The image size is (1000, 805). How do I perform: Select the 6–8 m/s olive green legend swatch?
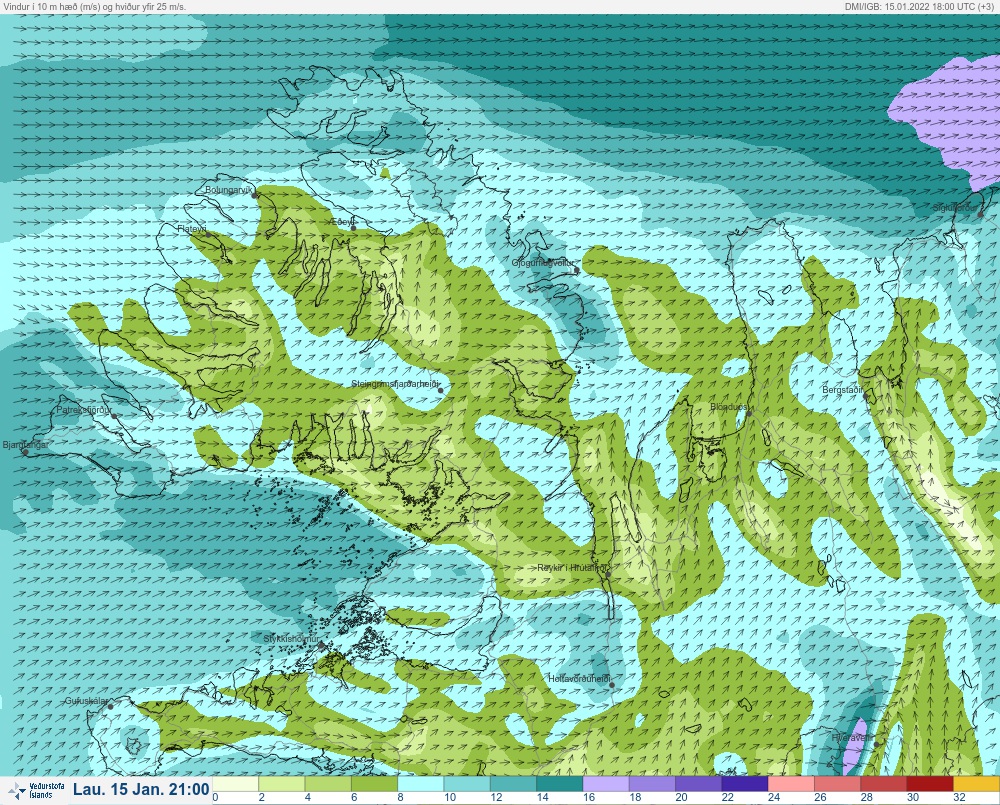tap(374, 783)
